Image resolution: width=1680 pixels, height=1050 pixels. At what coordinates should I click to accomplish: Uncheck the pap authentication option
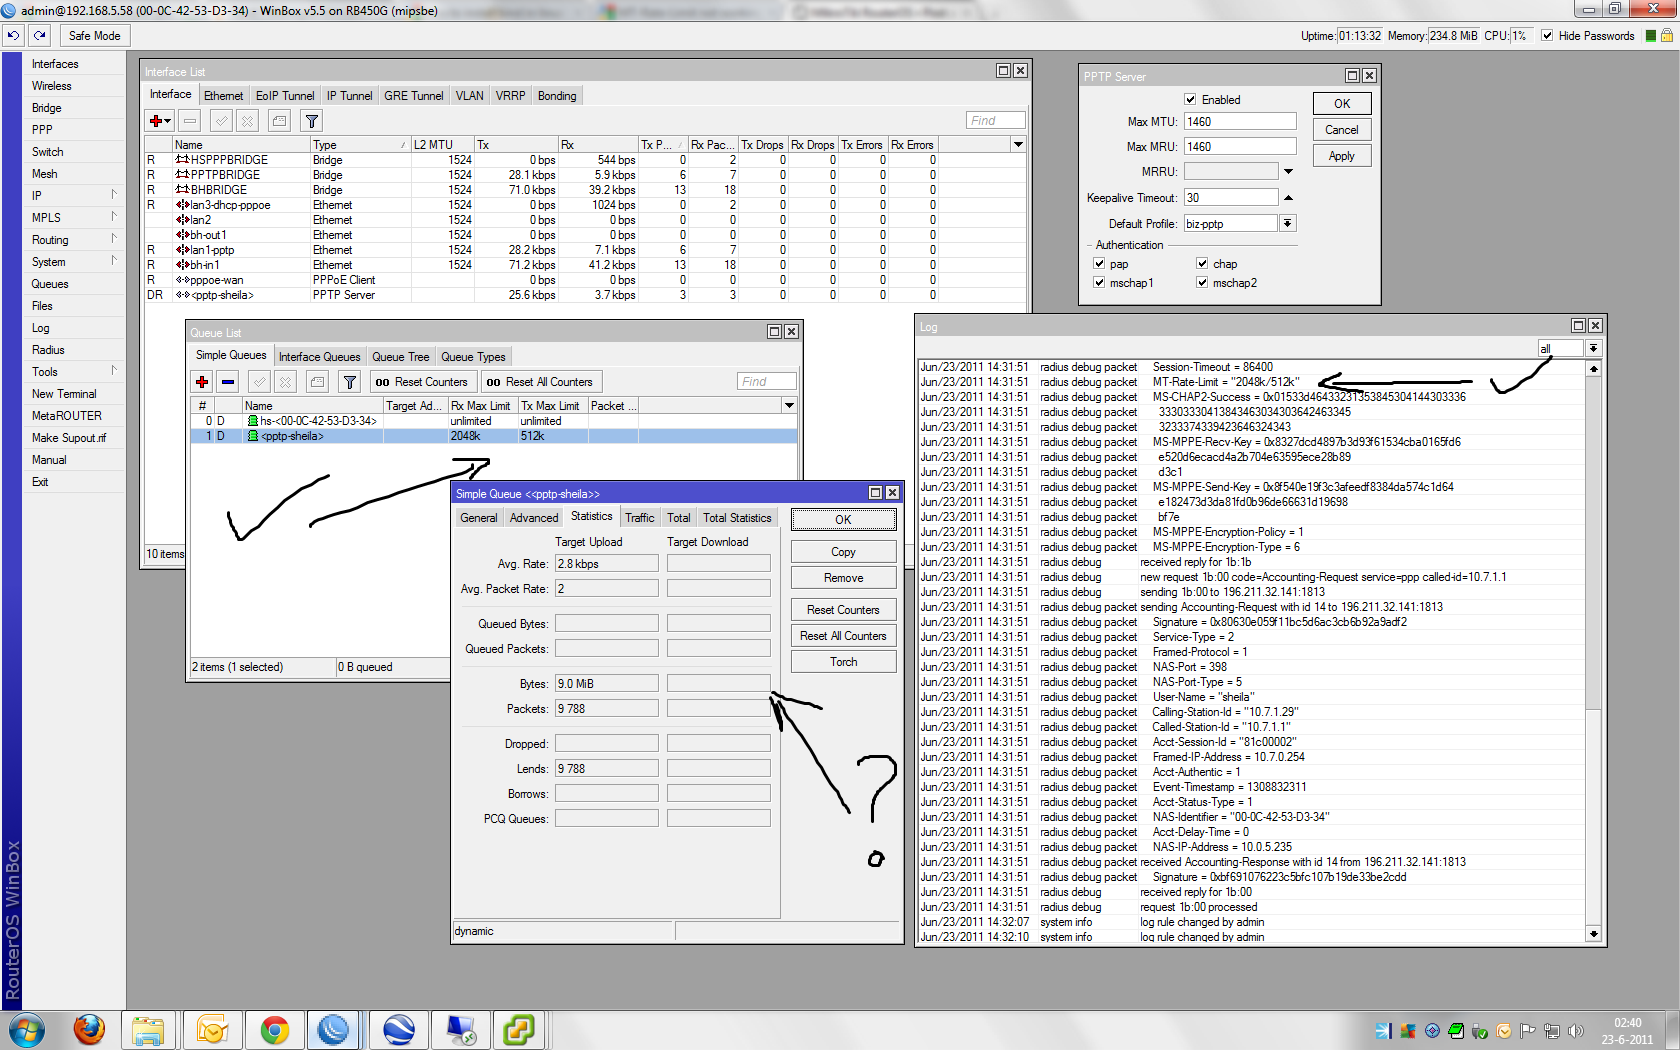(x=1099, y=264)
